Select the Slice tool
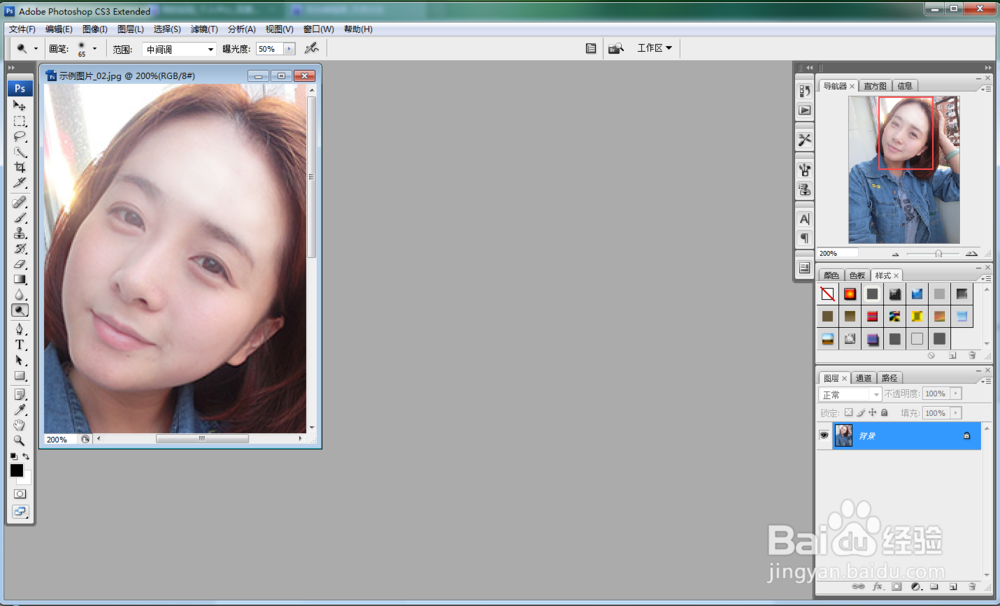1000x606 pixels. click(20, 183)
